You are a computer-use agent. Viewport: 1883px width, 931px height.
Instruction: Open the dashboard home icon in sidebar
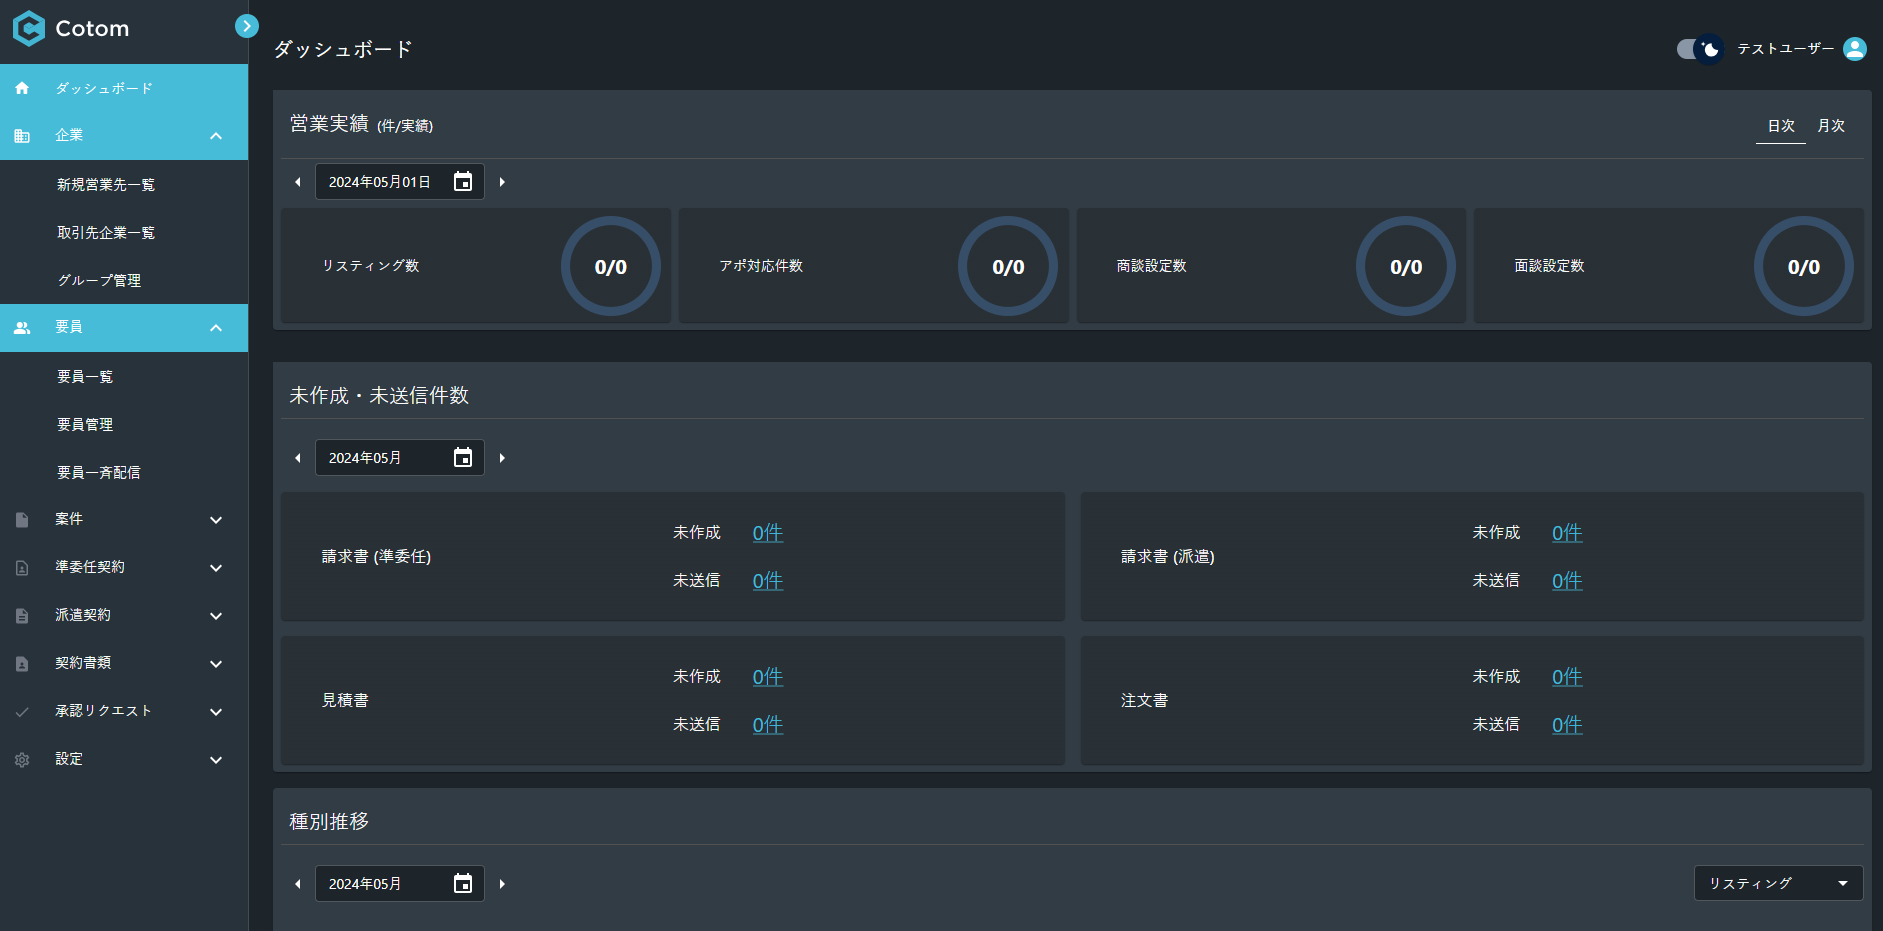click(x=22, y=88)
